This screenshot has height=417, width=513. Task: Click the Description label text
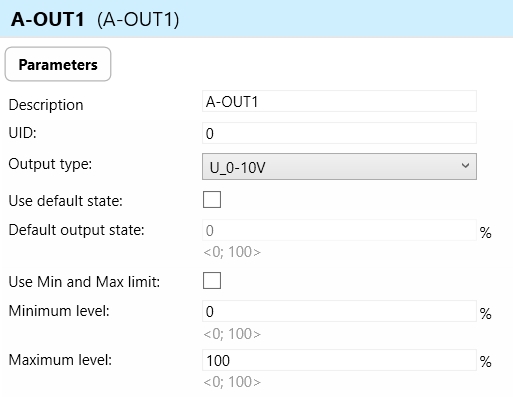point(46,105)
